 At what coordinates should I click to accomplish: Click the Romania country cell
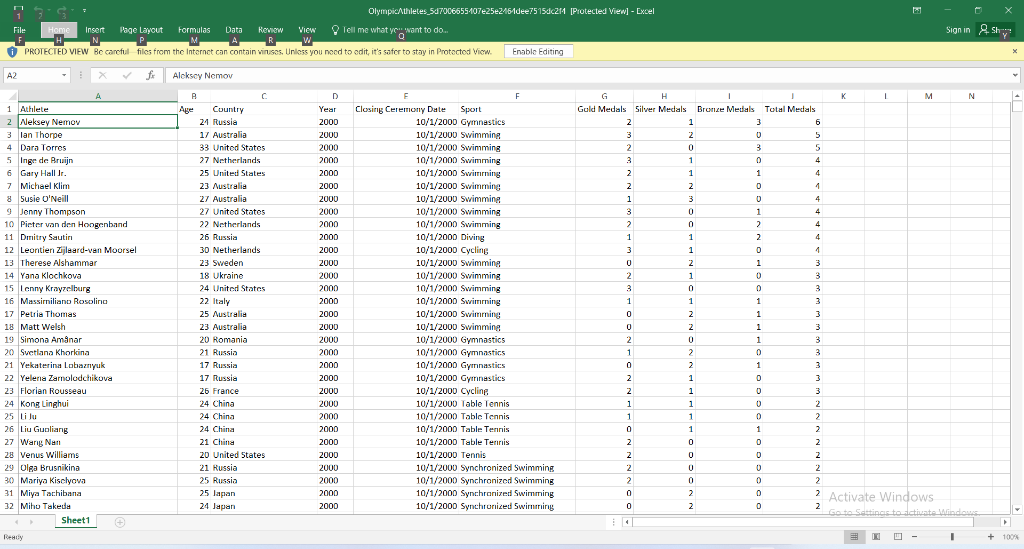click(x=264, y=339)
